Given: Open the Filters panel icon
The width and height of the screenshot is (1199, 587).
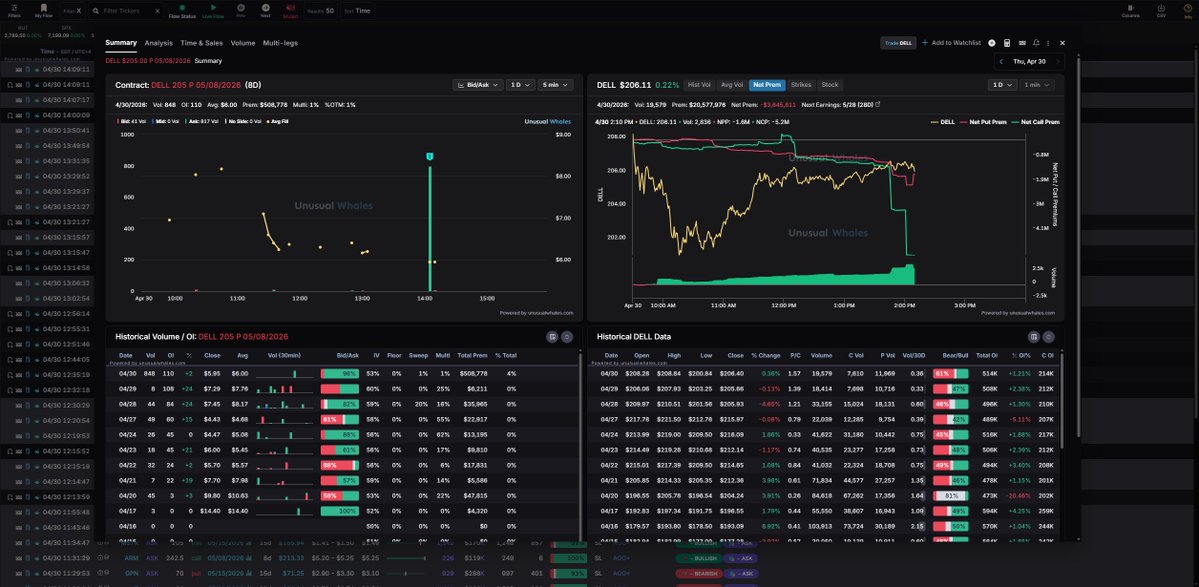Looking at the screenshot, I should [x=14, y=8].
